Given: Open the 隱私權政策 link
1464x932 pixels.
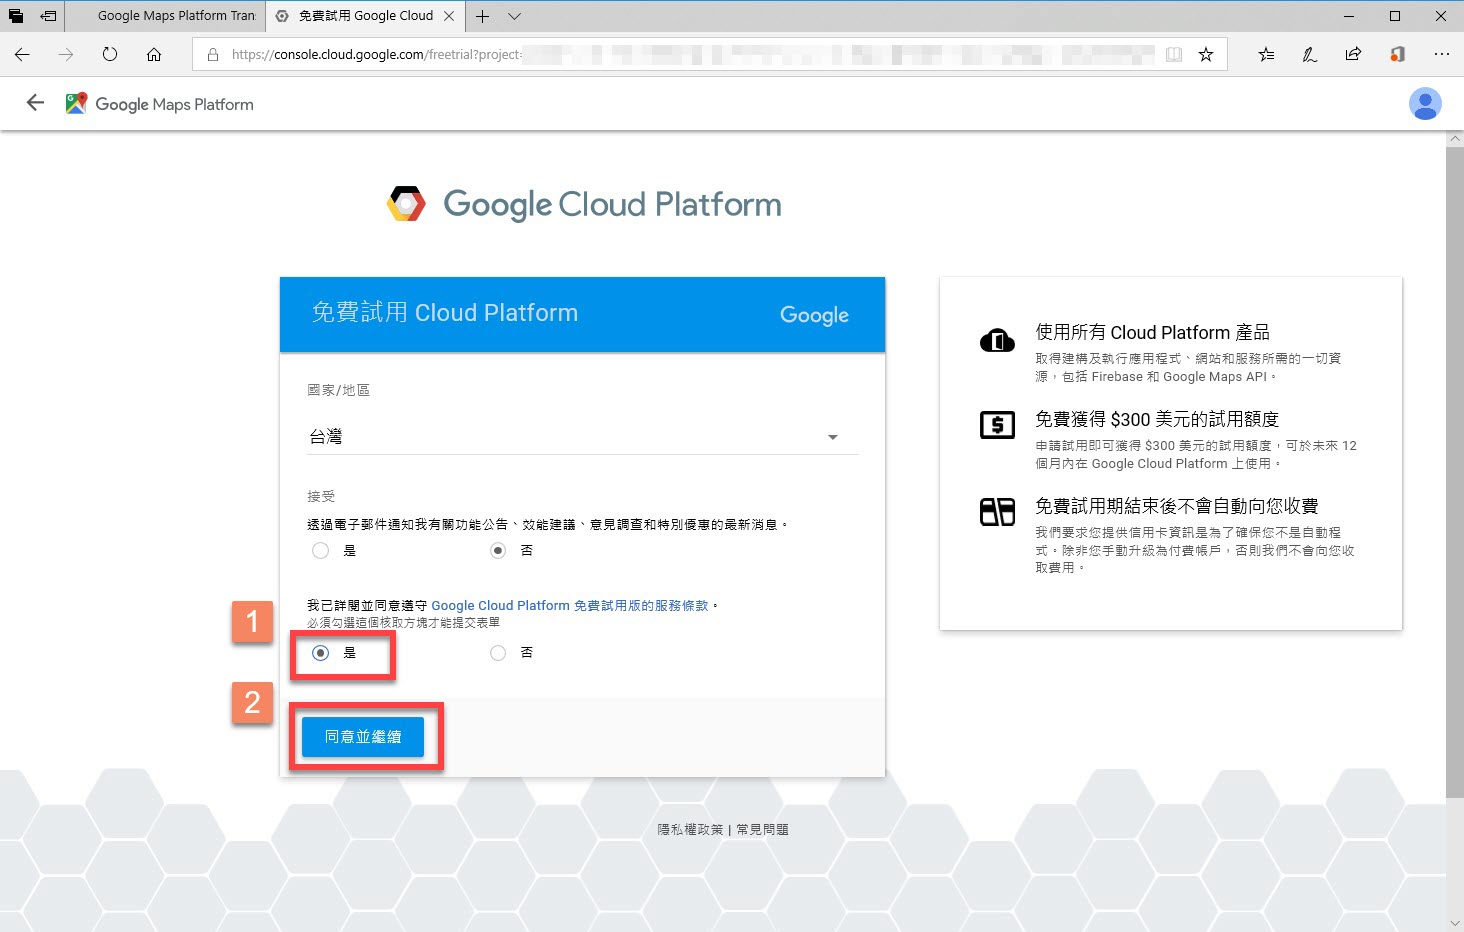Looking at the screenshot, I should (x=690, y=829).
